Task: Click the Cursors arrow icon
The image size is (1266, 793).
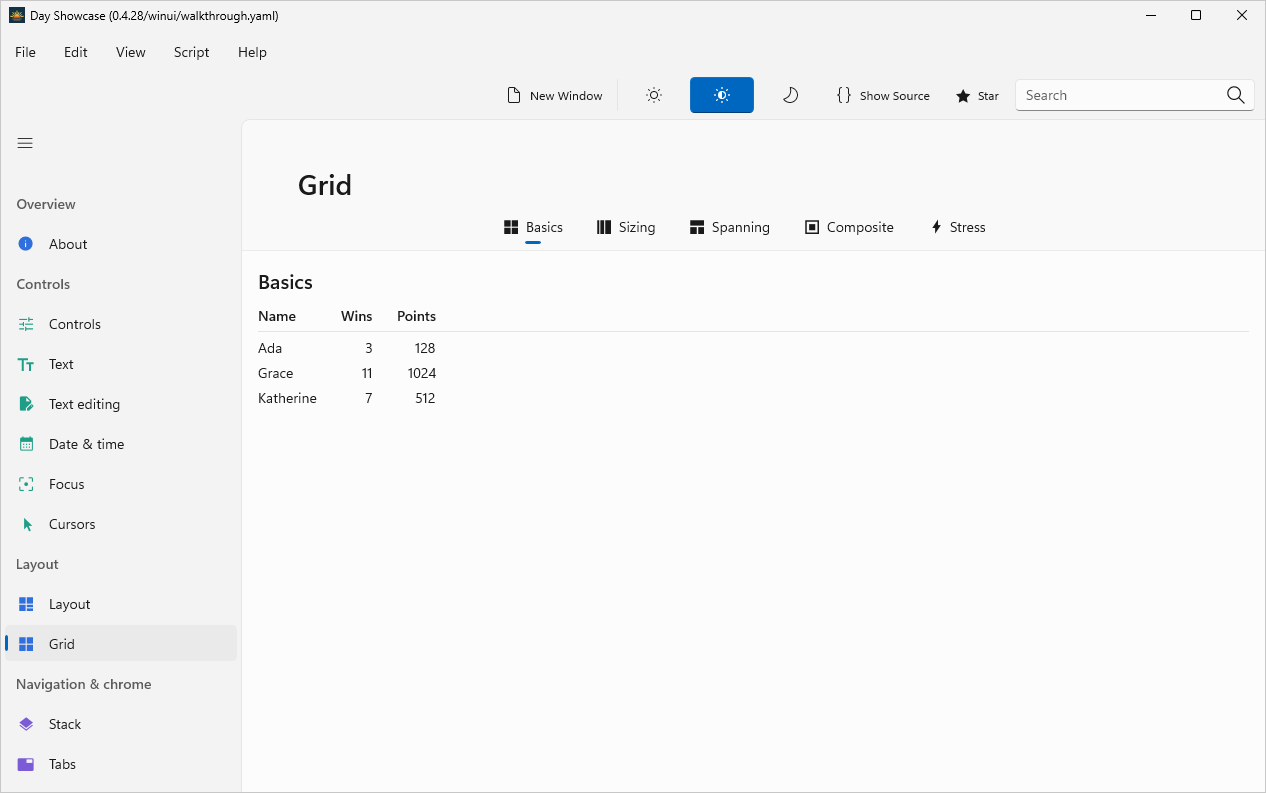Action: 26,524
